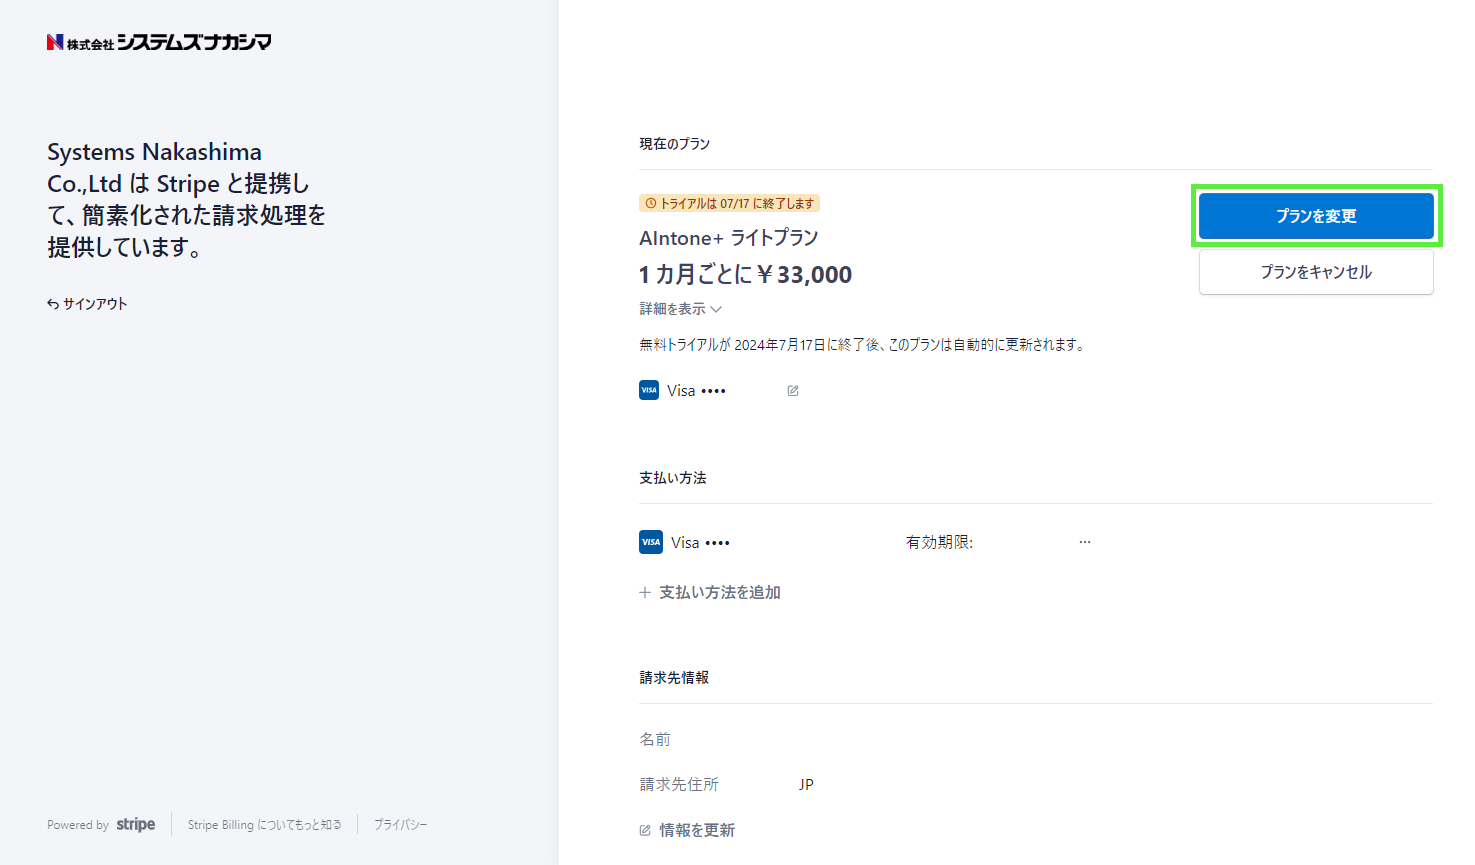The image size is (1475, 865).
Task: Click the edit pencil icon beside current plan Visa
Action: [793, 391]
